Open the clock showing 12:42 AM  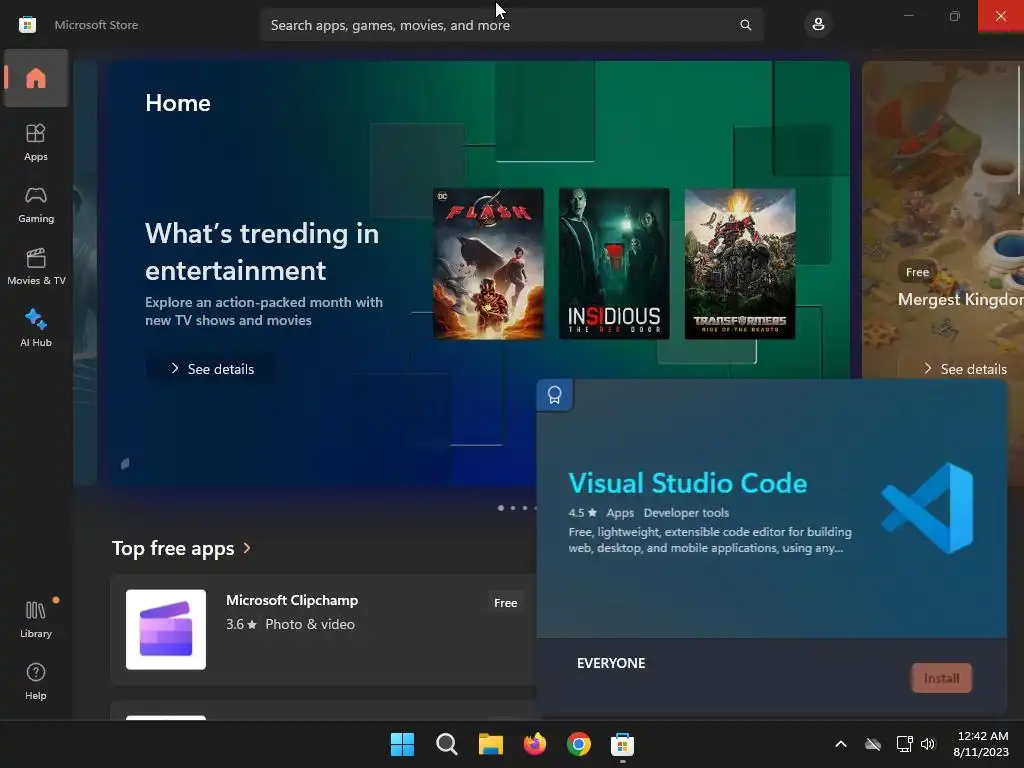click(981, 744)
